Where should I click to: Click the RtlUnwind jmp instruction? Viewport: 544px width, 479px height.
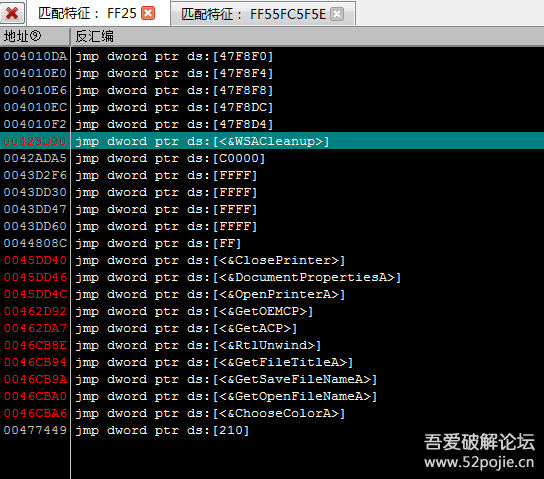tap(198, 345)
